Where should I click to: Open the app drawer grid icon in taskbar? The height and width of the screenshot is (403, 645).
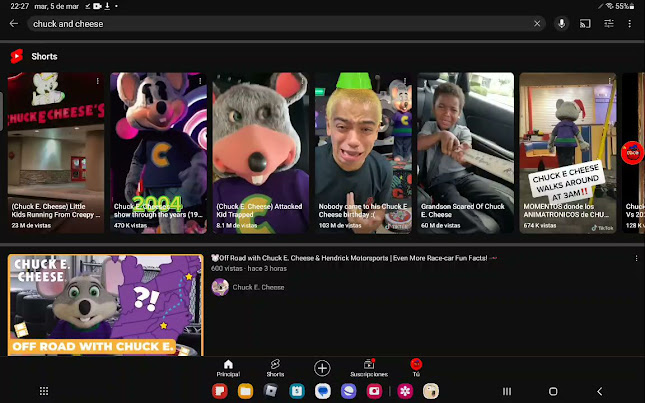[x=44, y=391]
